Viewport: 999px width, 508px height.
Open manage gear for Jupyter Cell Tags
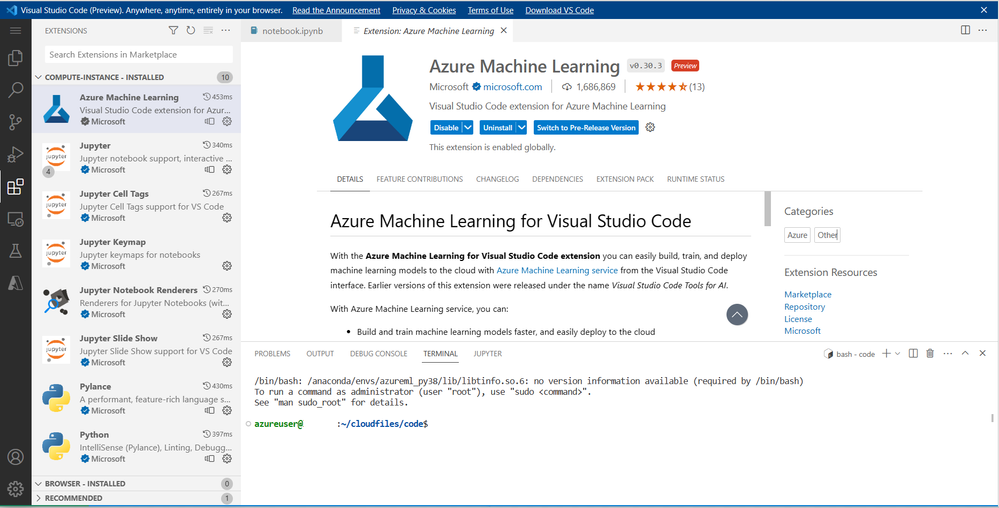227,218
